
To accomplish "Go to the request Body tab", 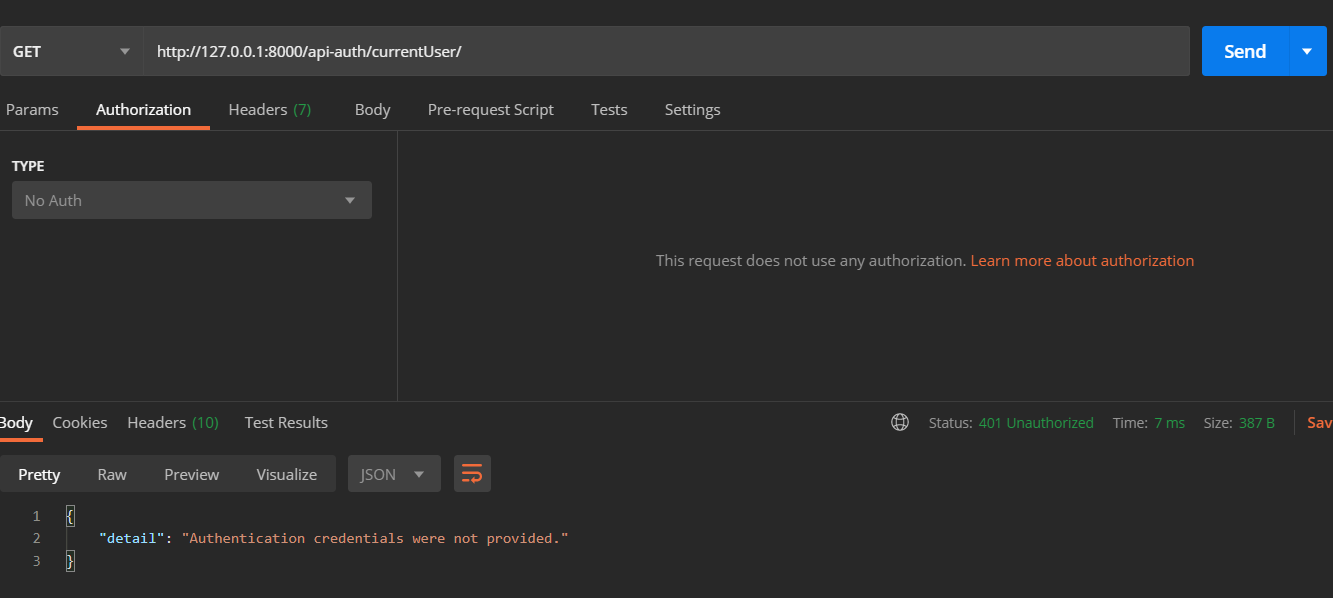I will click(372, 110).
